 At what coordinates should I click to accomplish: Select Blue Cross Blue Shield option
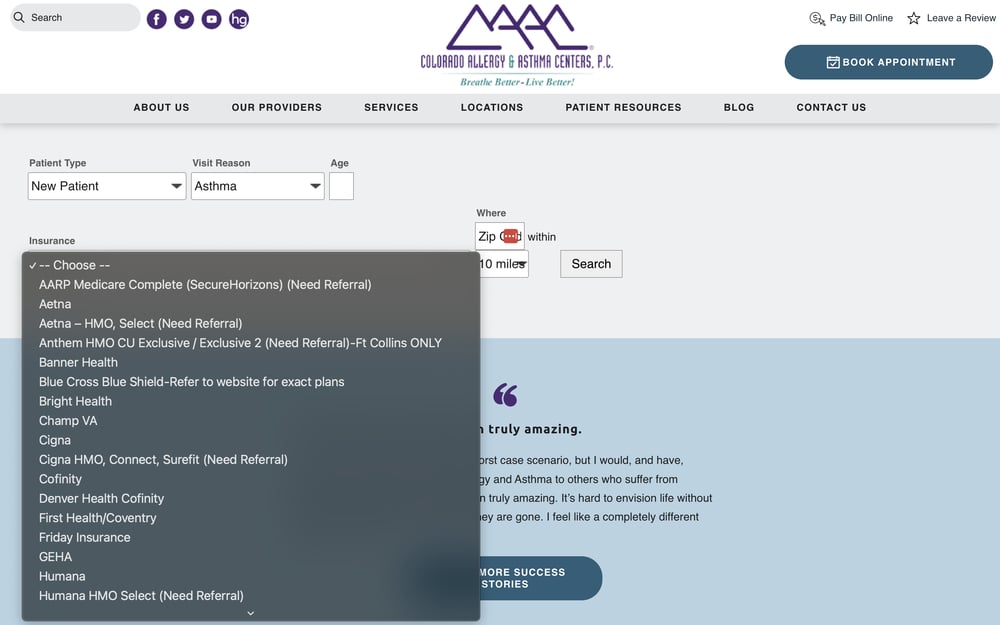click(x=251, y=382)
